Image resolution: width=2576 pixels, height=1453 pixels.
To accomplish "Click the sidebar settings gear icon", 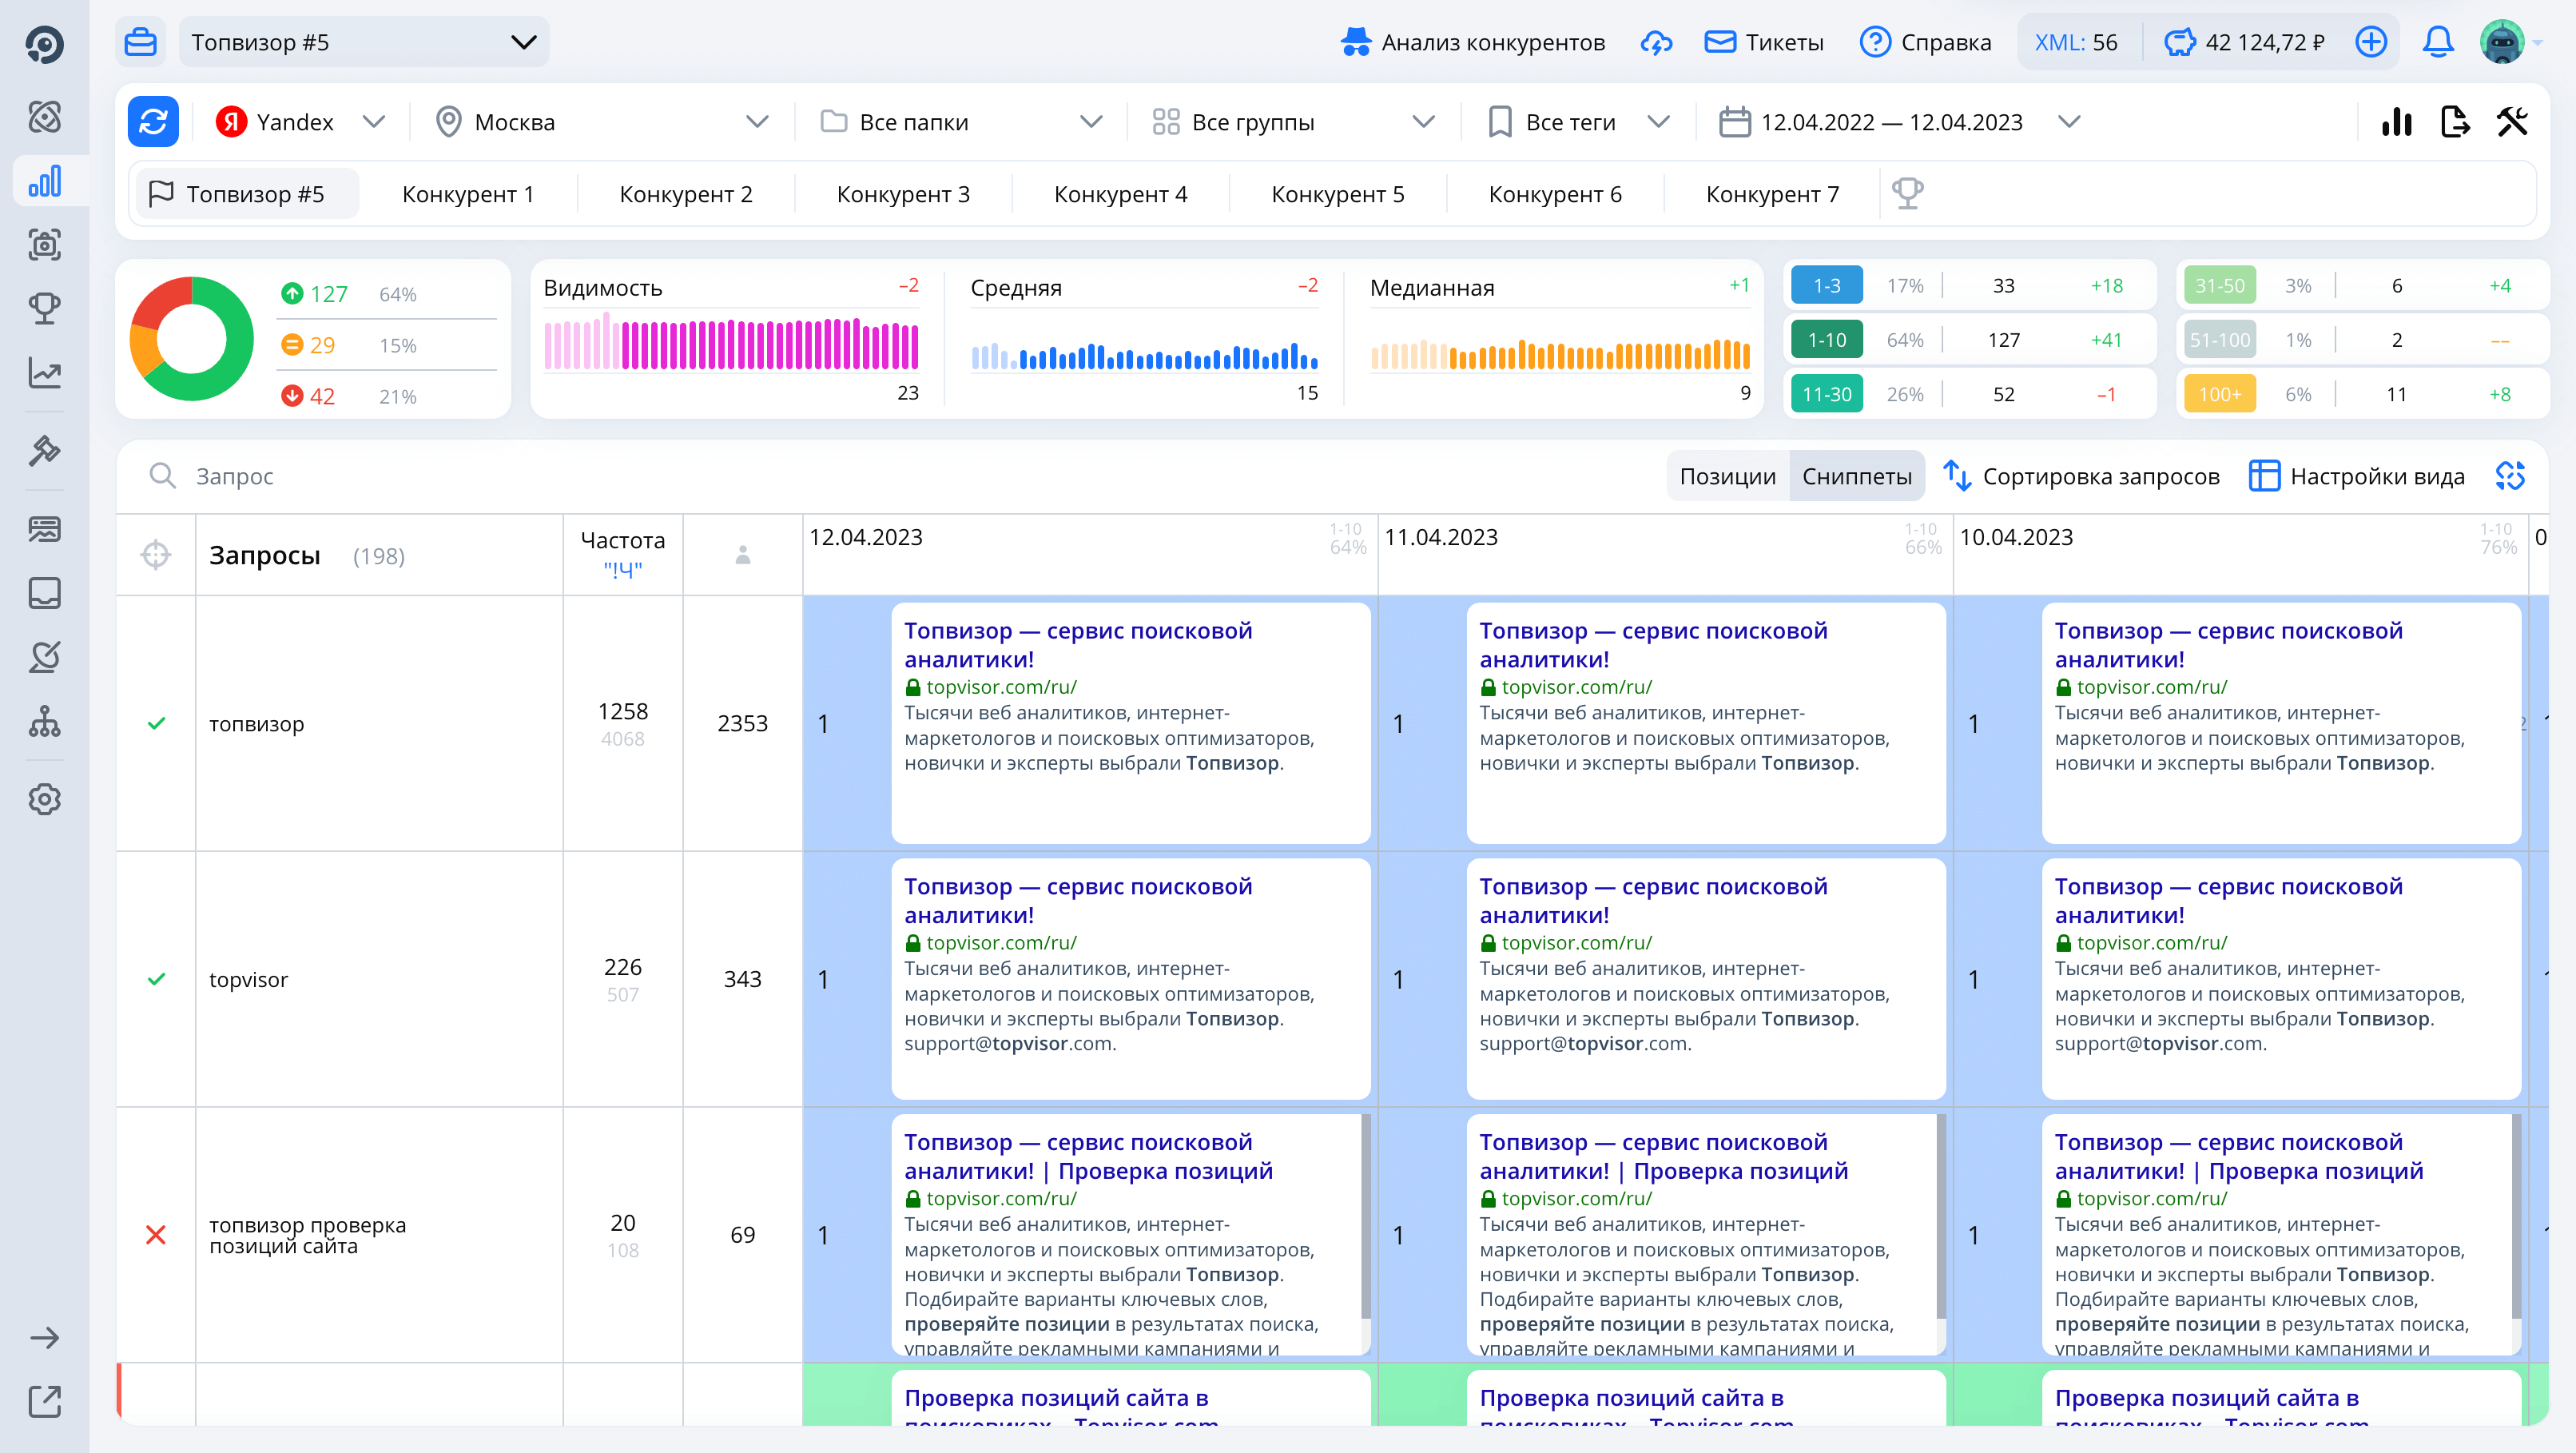I will (44, 799).
